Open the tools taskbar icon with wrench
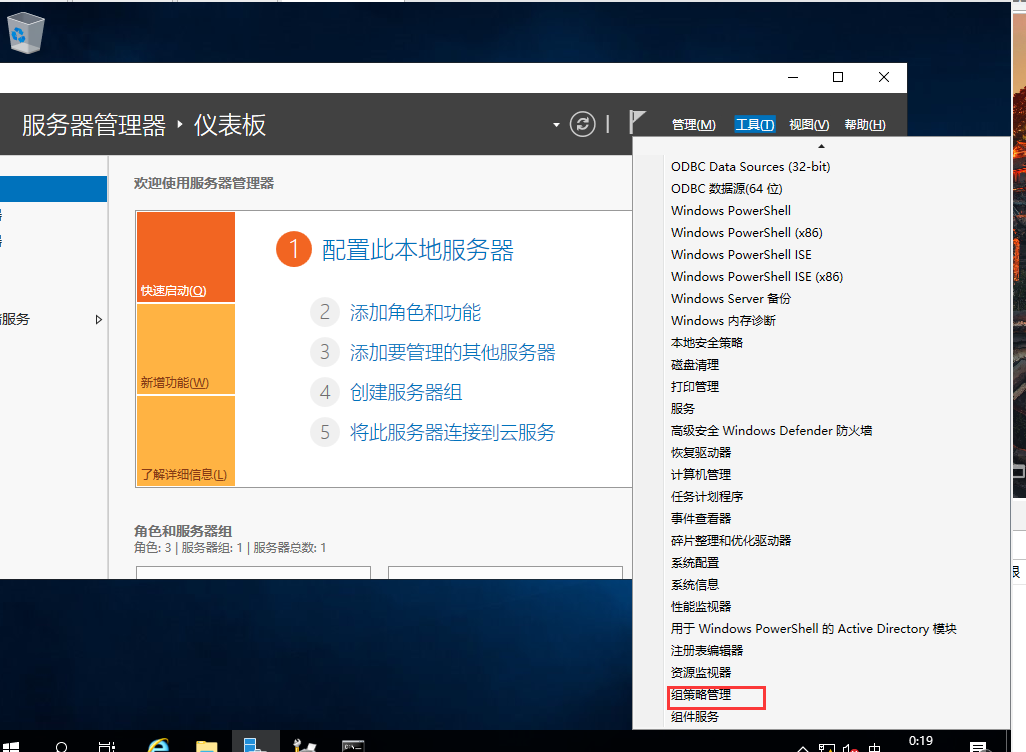Viewport: 1026px width, 752px height. 304,745
